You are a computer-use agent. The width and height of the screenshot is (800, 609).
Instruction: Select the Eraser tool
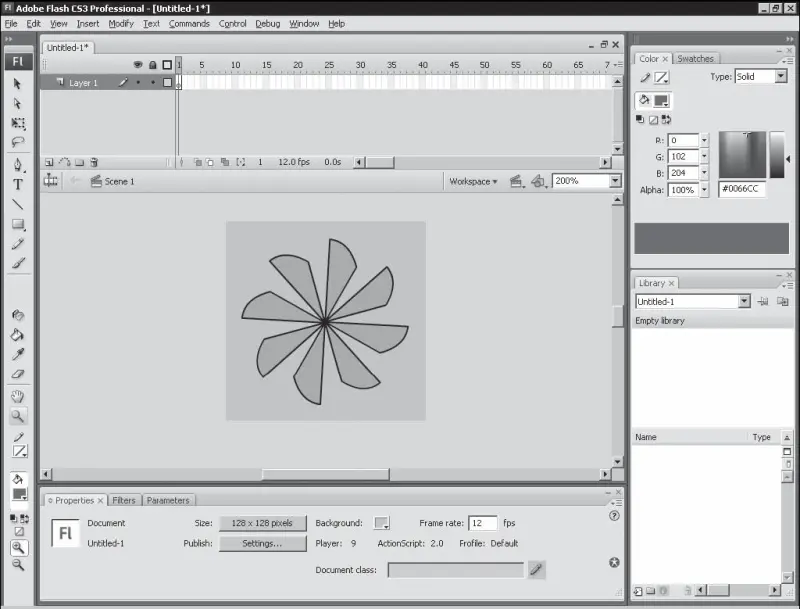tap(18, 374)
